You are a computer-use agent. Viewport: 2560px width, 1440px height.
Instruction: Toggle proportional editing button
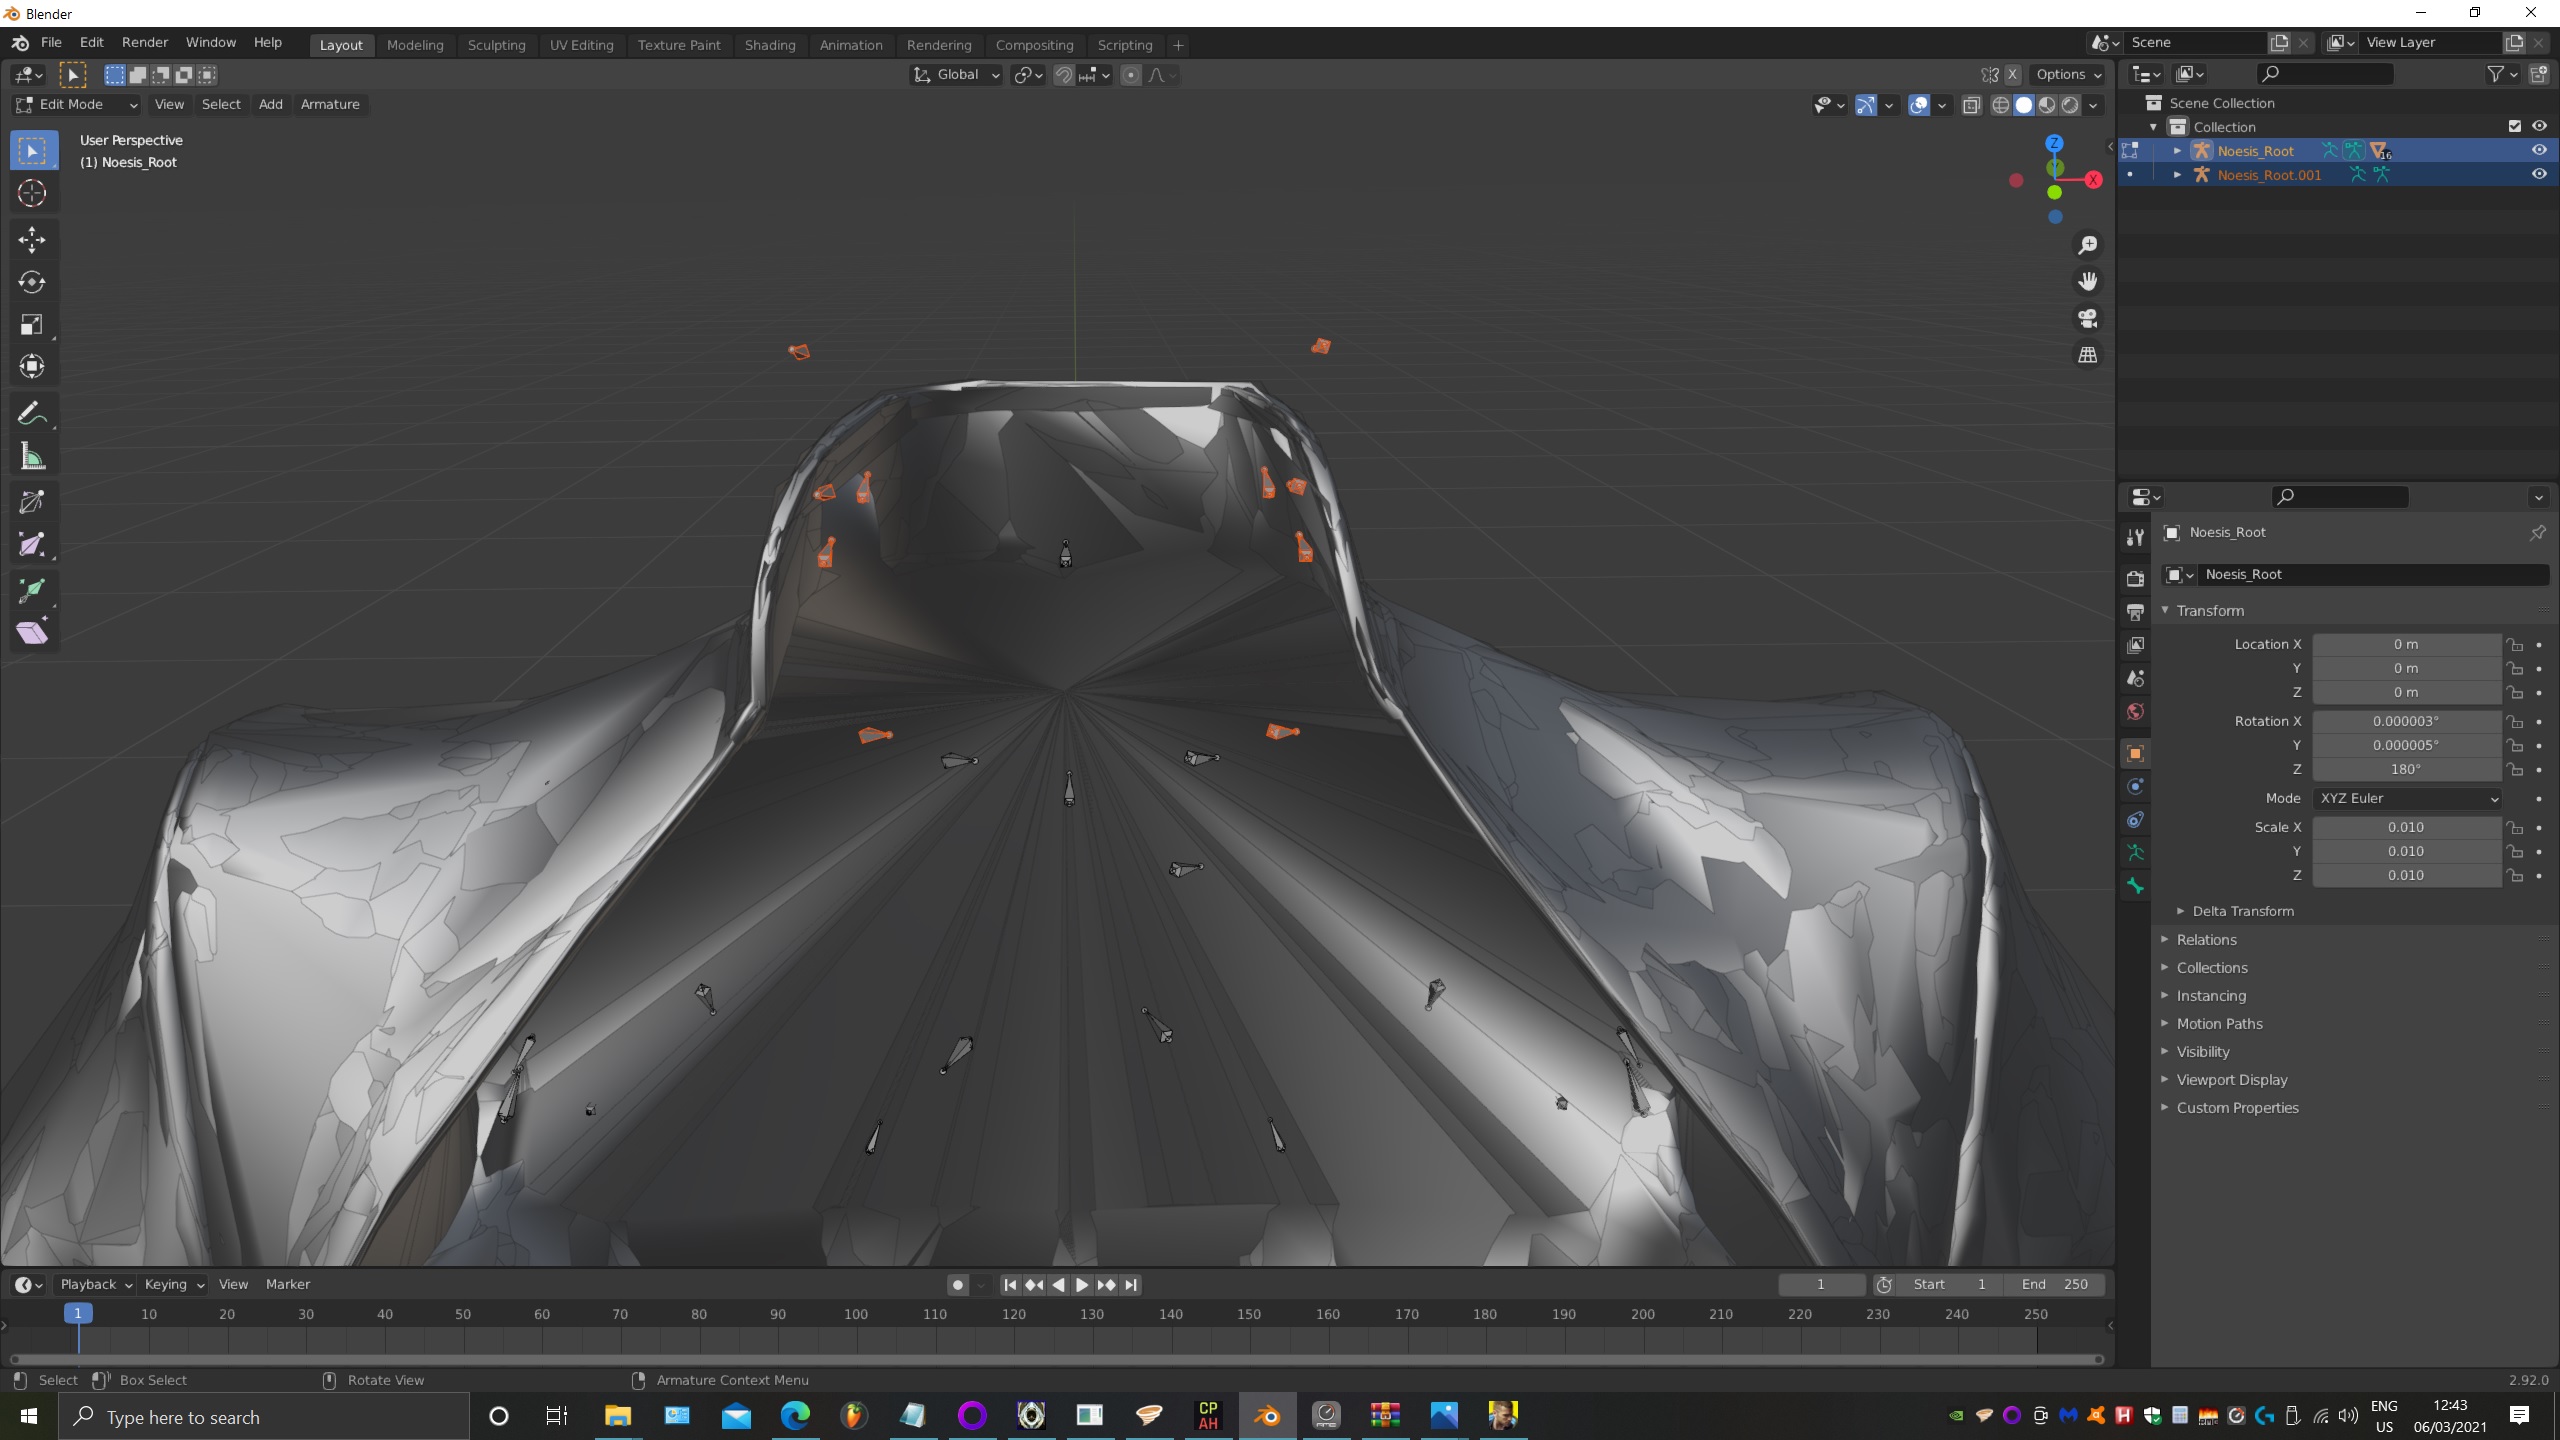tap(1131, 75)
